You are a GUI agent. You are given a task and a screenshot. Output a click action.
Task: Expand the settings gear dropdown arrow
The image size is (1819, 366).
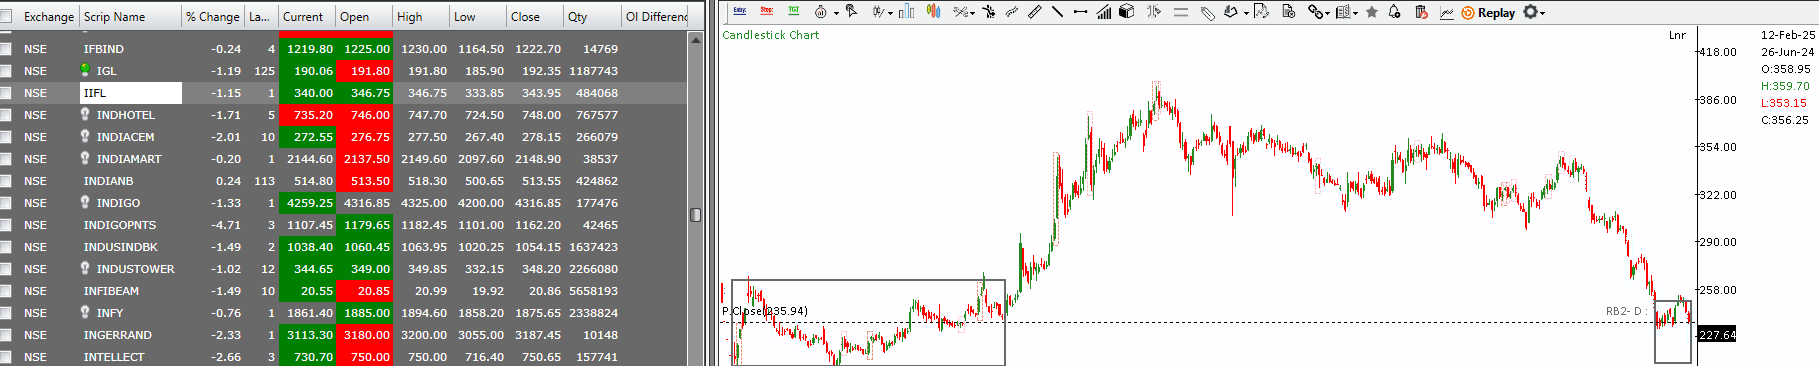(x=1542, y=13)
